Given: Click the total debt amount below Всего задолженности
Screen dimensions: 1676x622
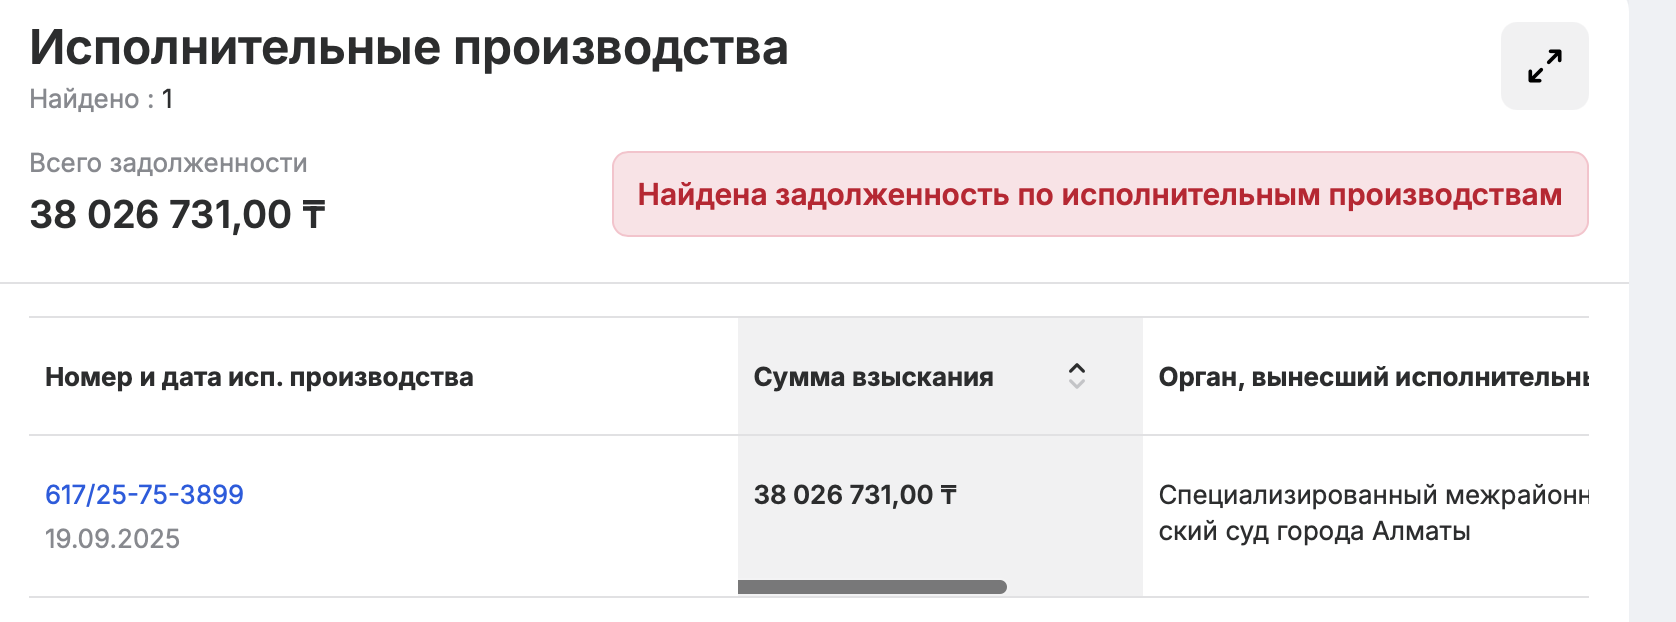Looking at the screenshot, I should pyautogui.click(x=177, y=214).
